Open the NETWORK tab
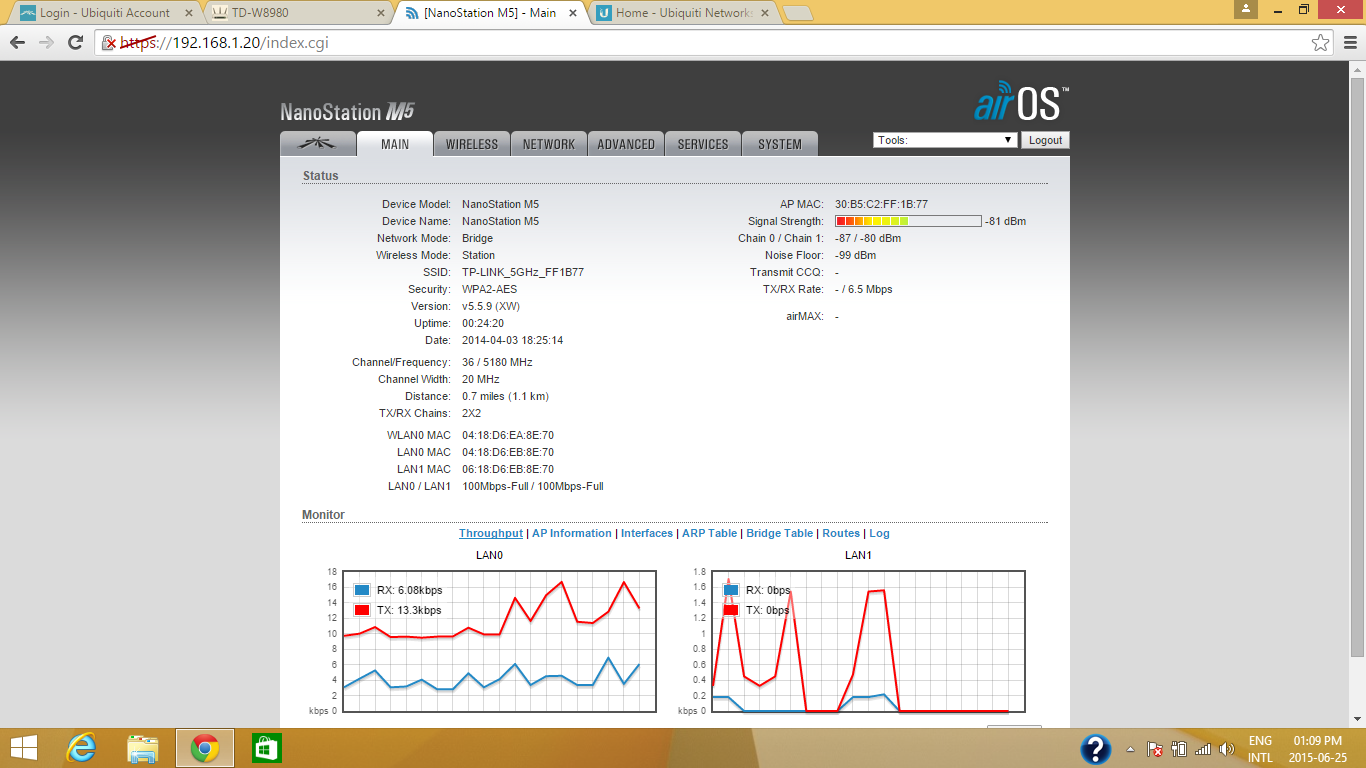1366x768 pixels. tap(549, 144)
